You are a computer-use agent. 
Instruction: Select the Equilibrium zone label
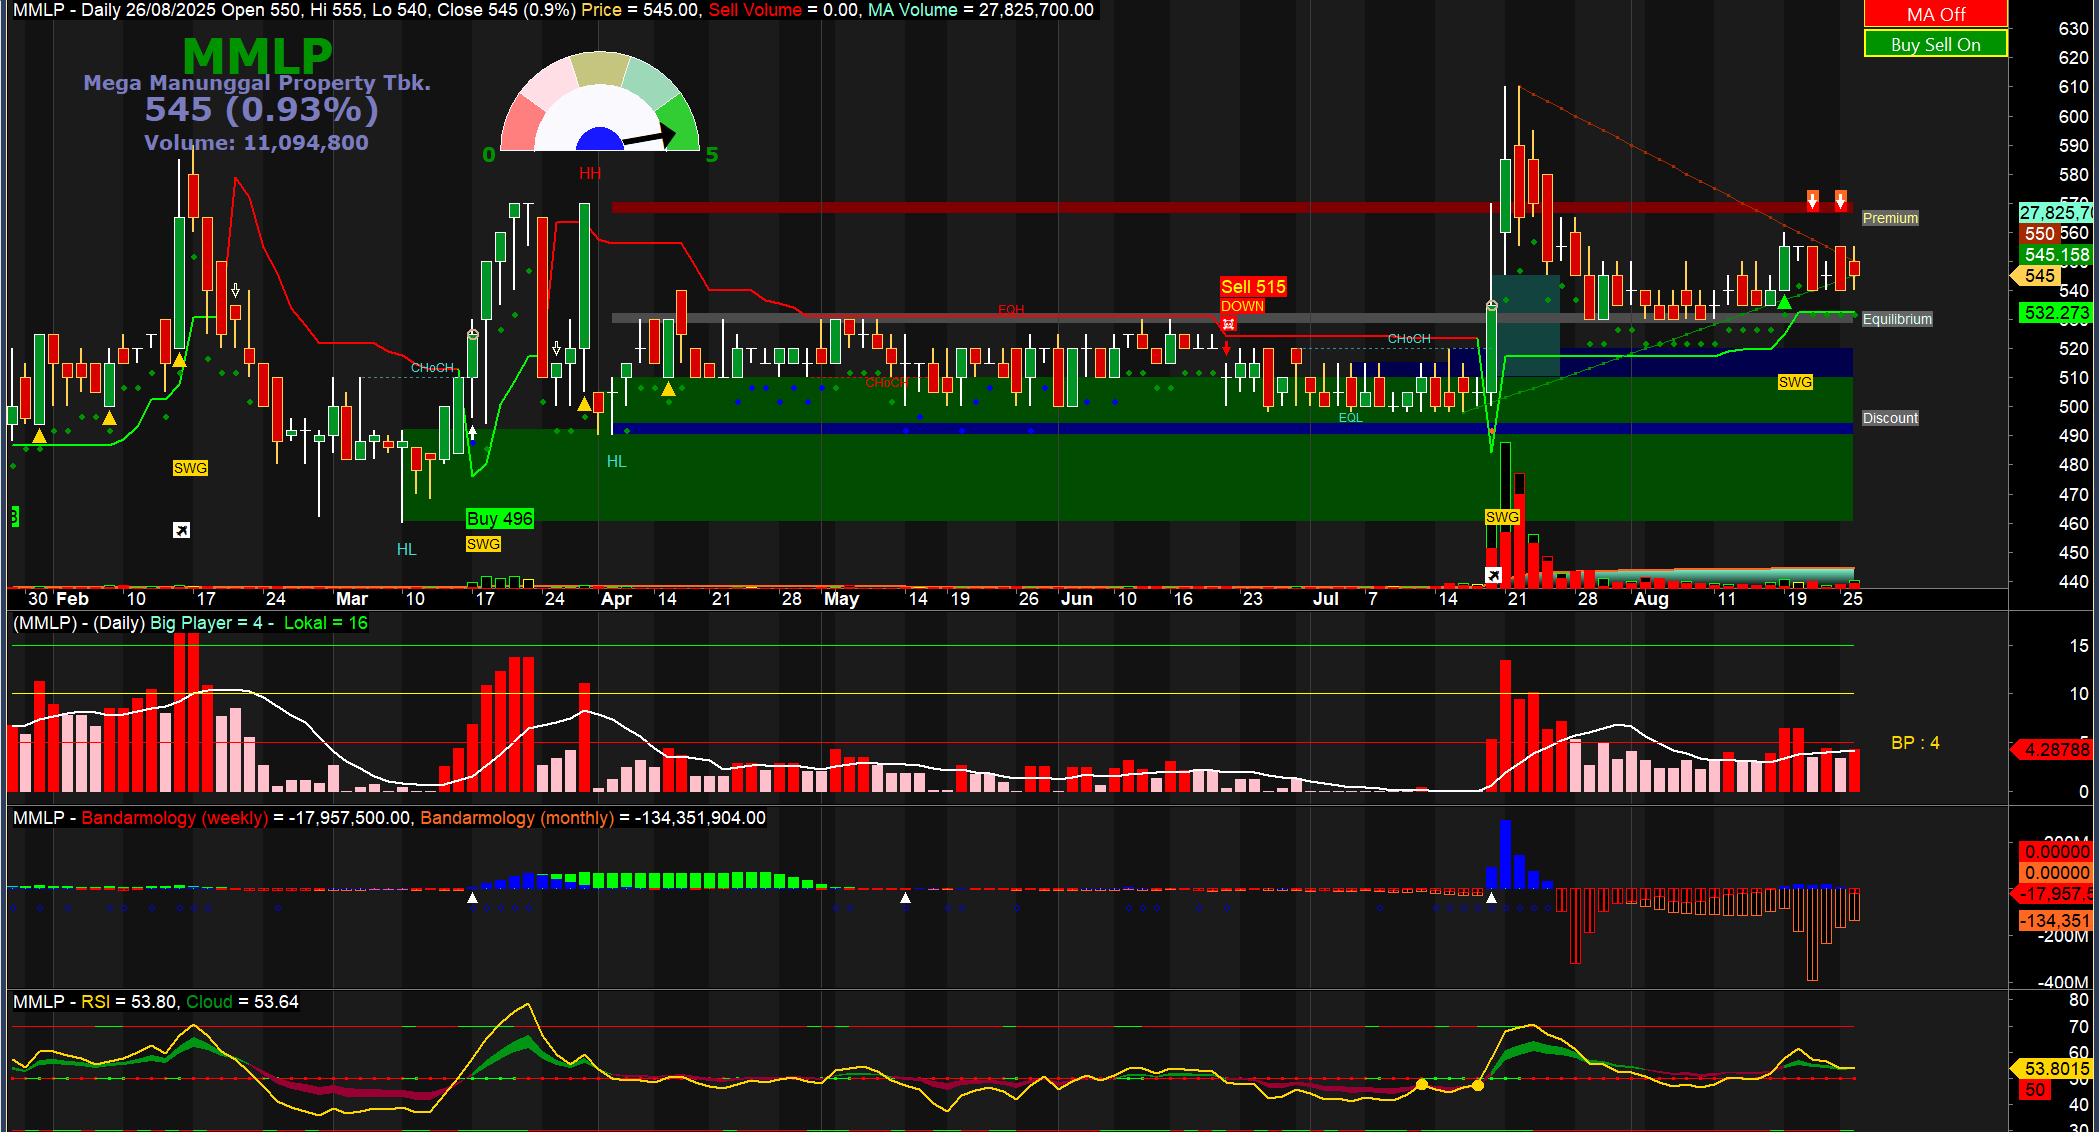[x=1897, y=319]
